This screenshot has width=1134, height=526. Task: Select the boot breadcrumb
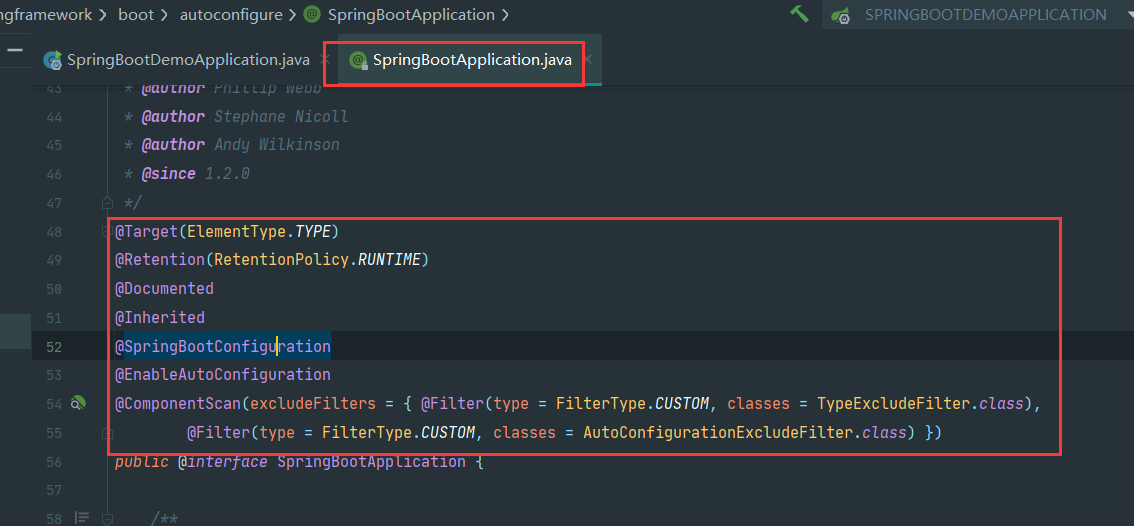tap(135, 14)
